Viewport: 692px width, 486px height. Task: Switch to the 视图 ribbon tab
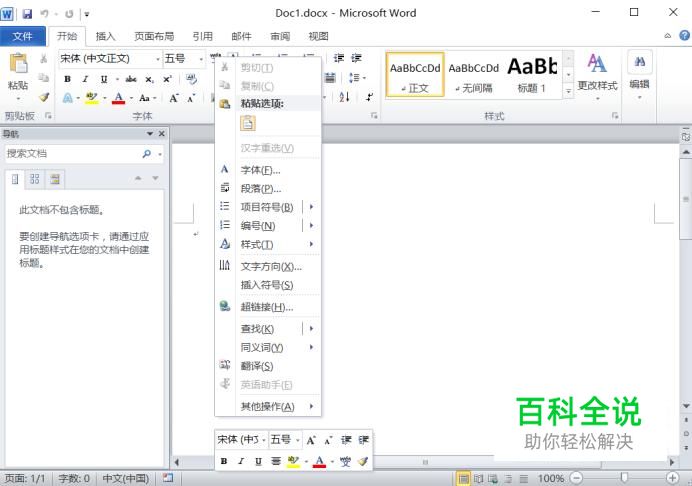pos(318,36)
